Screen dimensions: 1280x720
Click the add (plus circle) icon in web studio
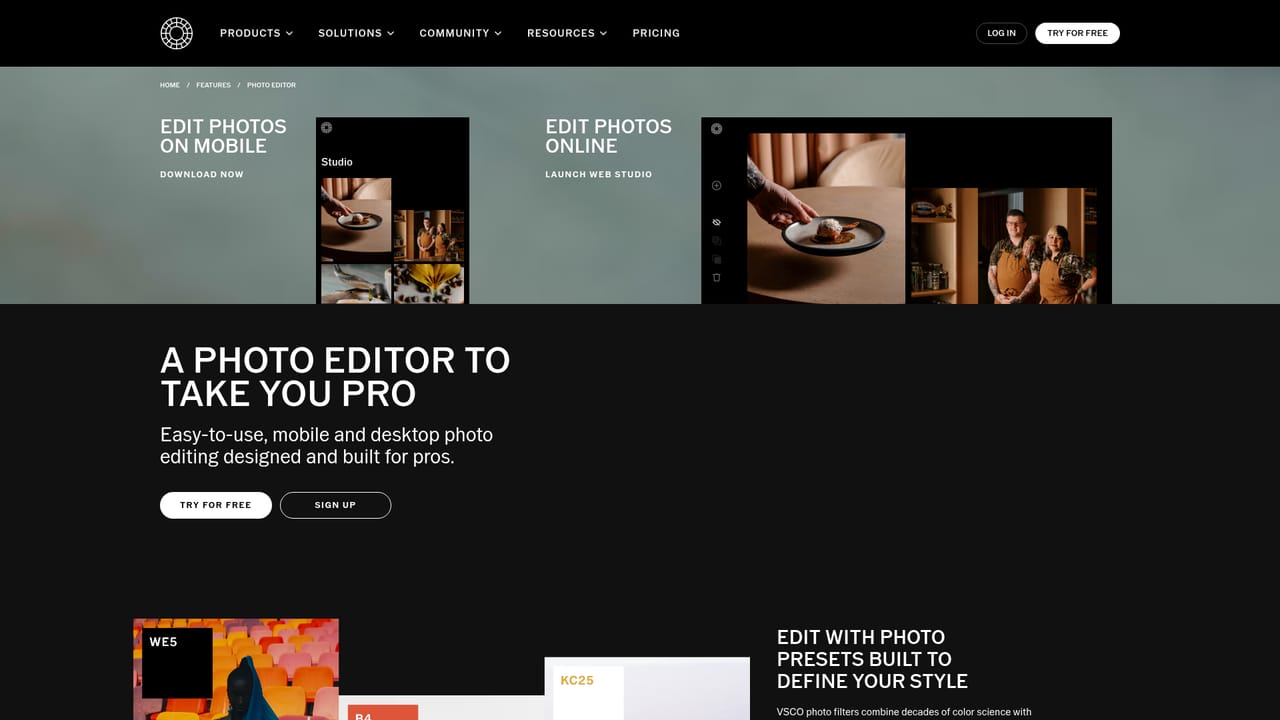click(x=716, y=186)
